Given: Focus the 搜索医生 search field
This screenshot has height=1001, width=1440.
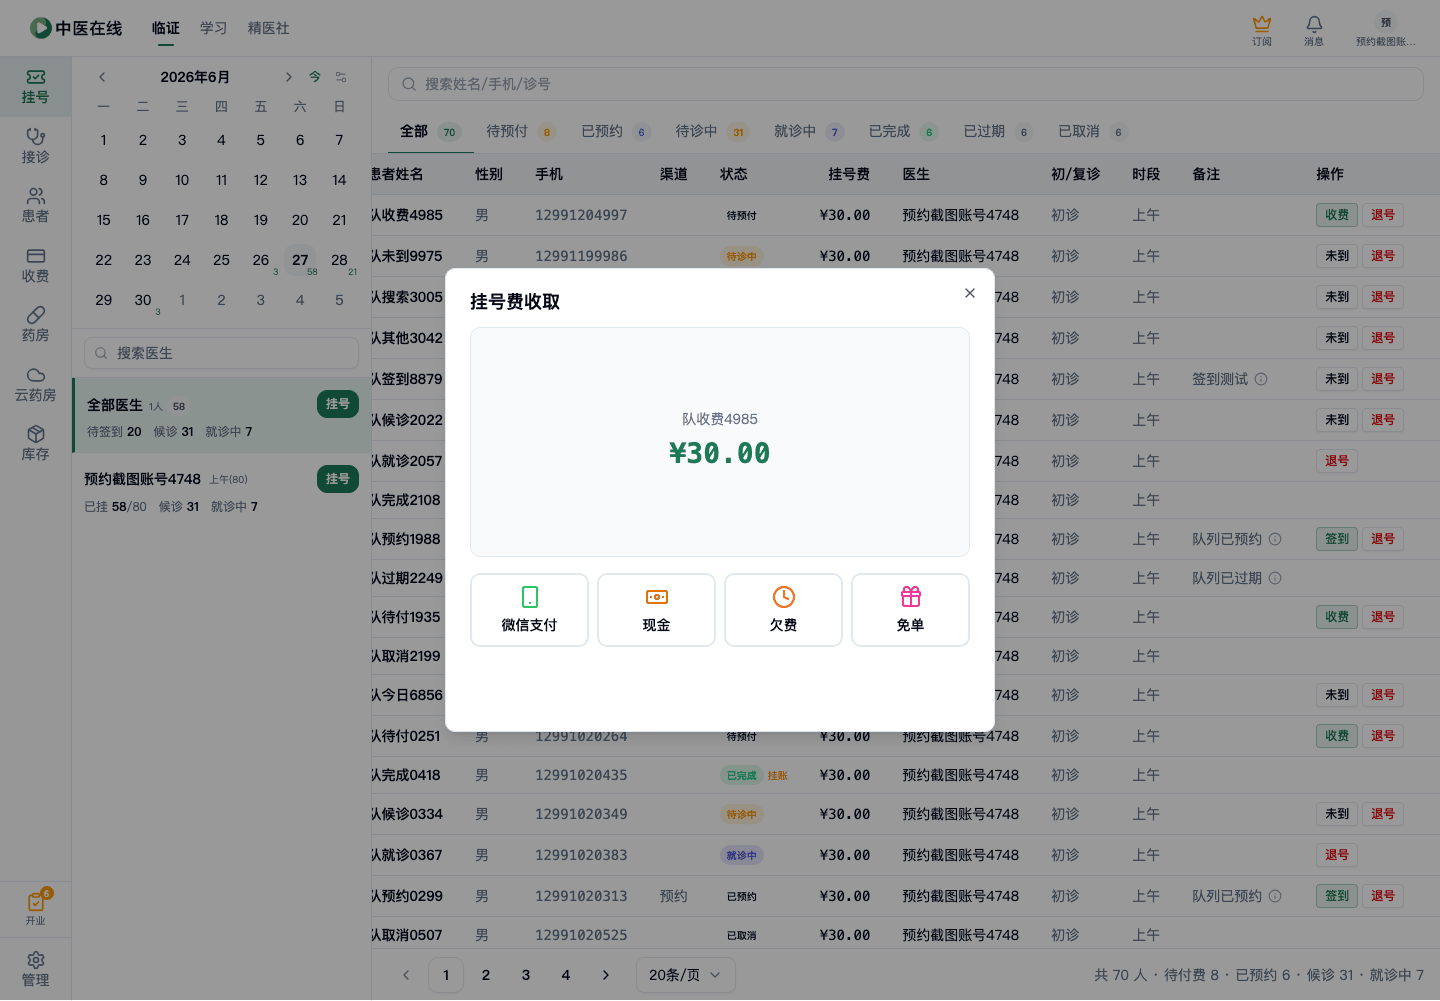Looking at the screenshot, I should pos(221,353).
